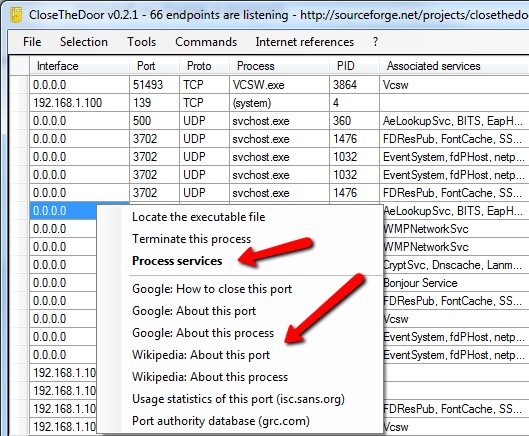The width and height of the screenshot is (529, 436).
Task: Open the Internet references menu
Action: click(304, 42)
